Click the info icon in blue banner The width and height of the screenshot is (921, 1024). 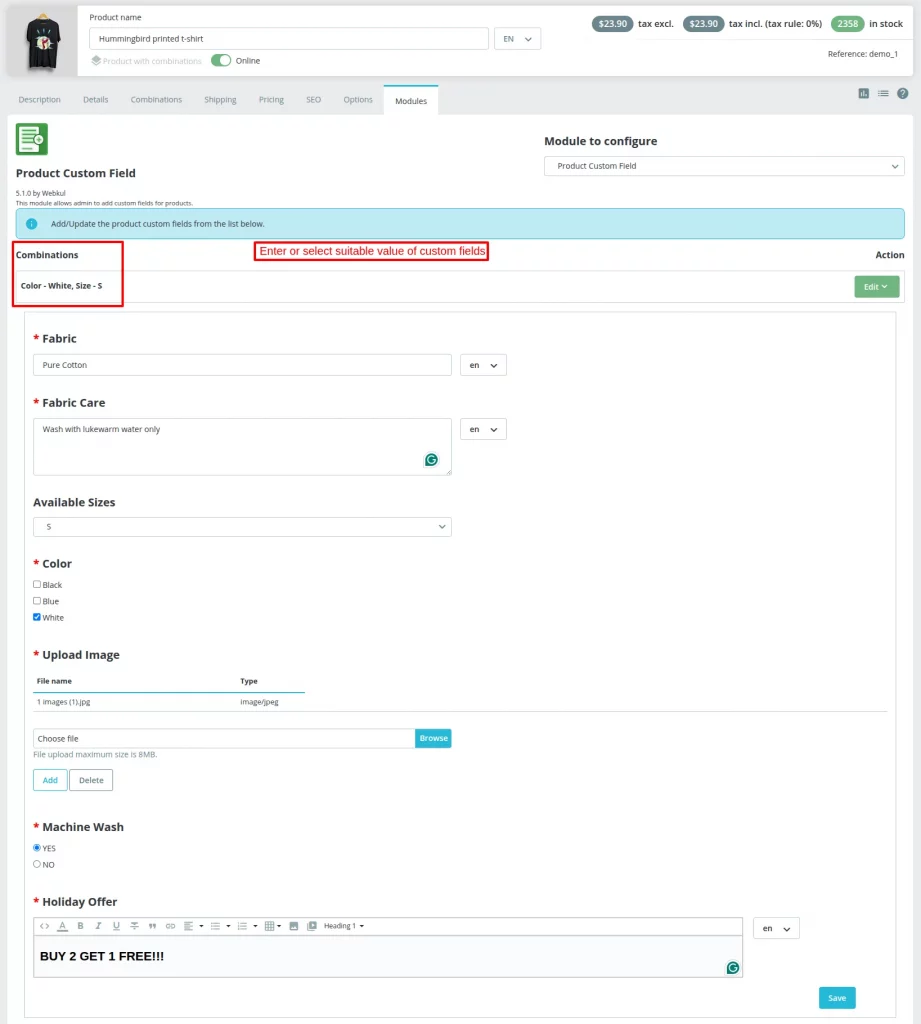coord(31,223)
